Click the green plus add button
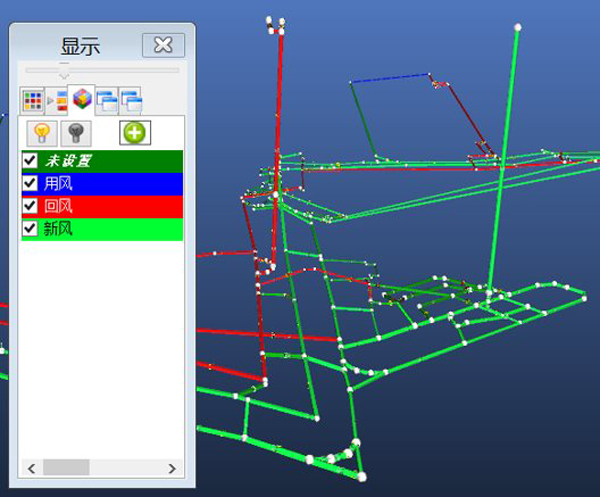600x497 pixels. (135, 133)
